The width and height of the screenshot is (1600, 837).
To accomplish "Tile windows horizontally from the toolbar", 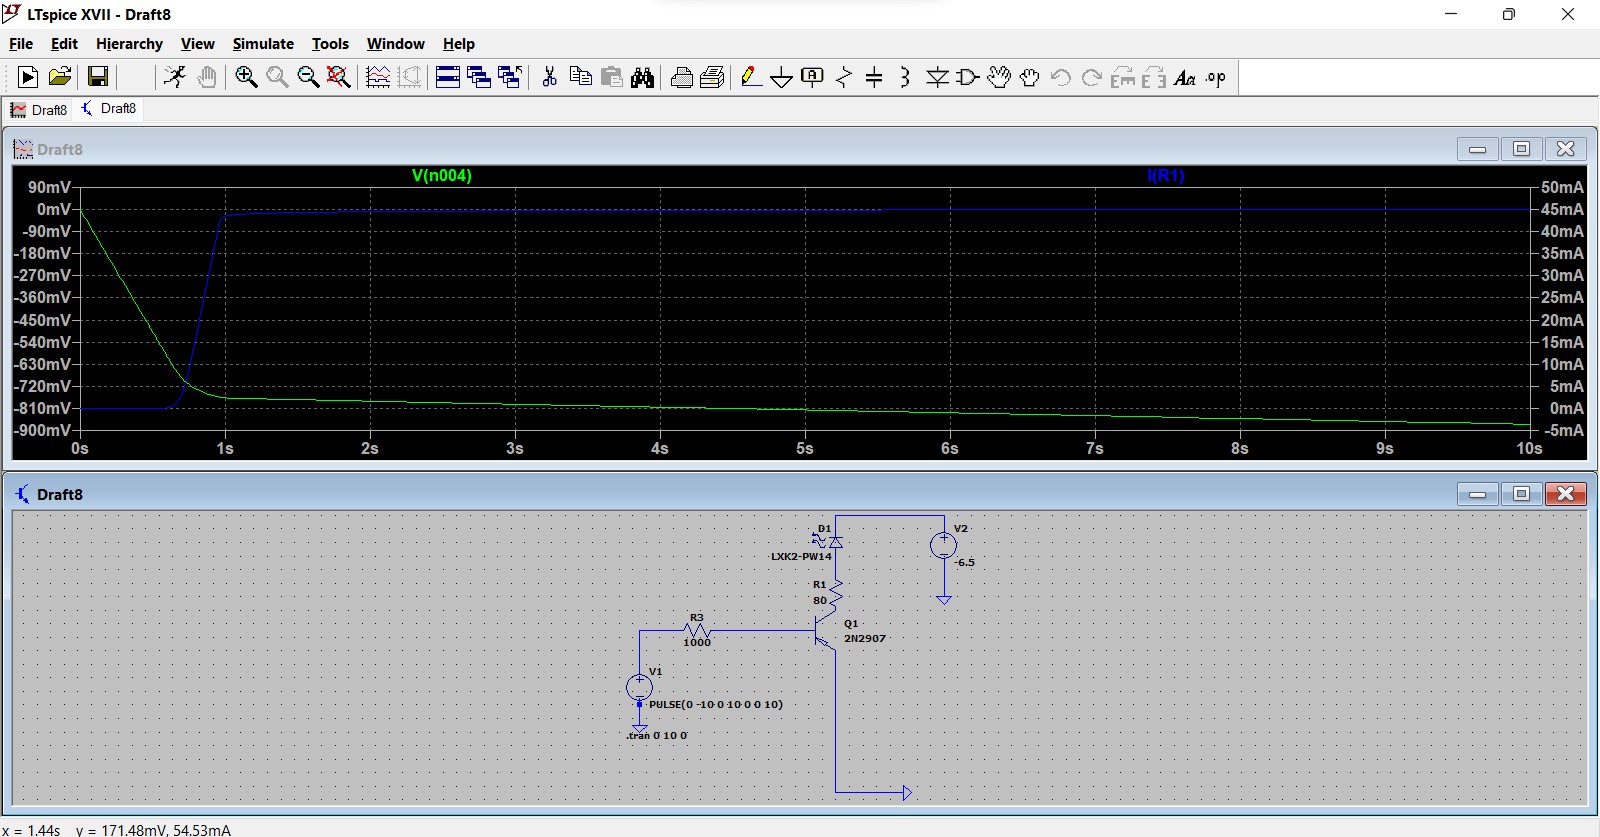I will click(x=448, y=77).
